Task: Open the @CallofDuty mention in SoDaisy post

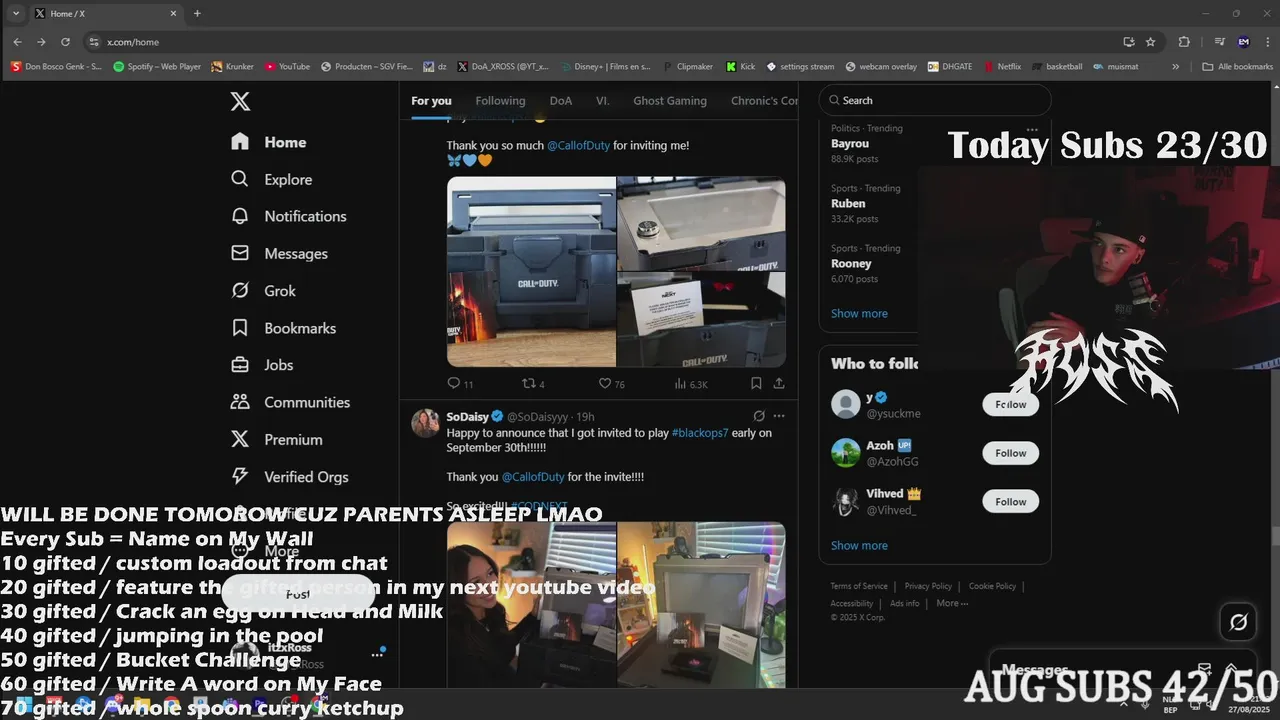Action: coord(533,477)
